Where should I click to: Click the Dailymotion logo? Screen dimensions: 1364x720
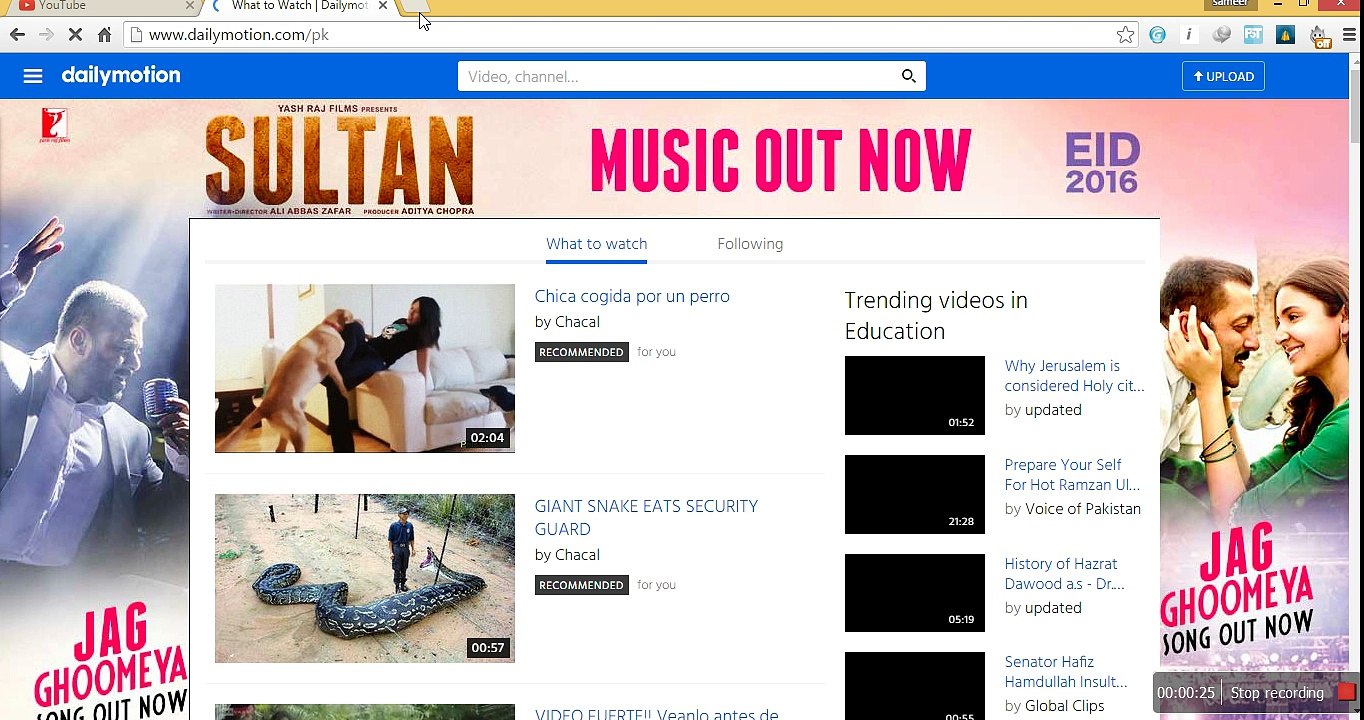(x=121, y=76)
